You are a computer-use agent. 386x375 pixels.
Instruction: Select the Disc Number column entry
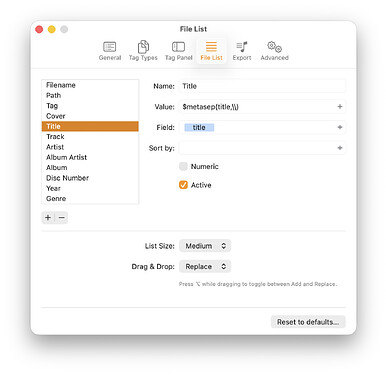coord(90,178)
